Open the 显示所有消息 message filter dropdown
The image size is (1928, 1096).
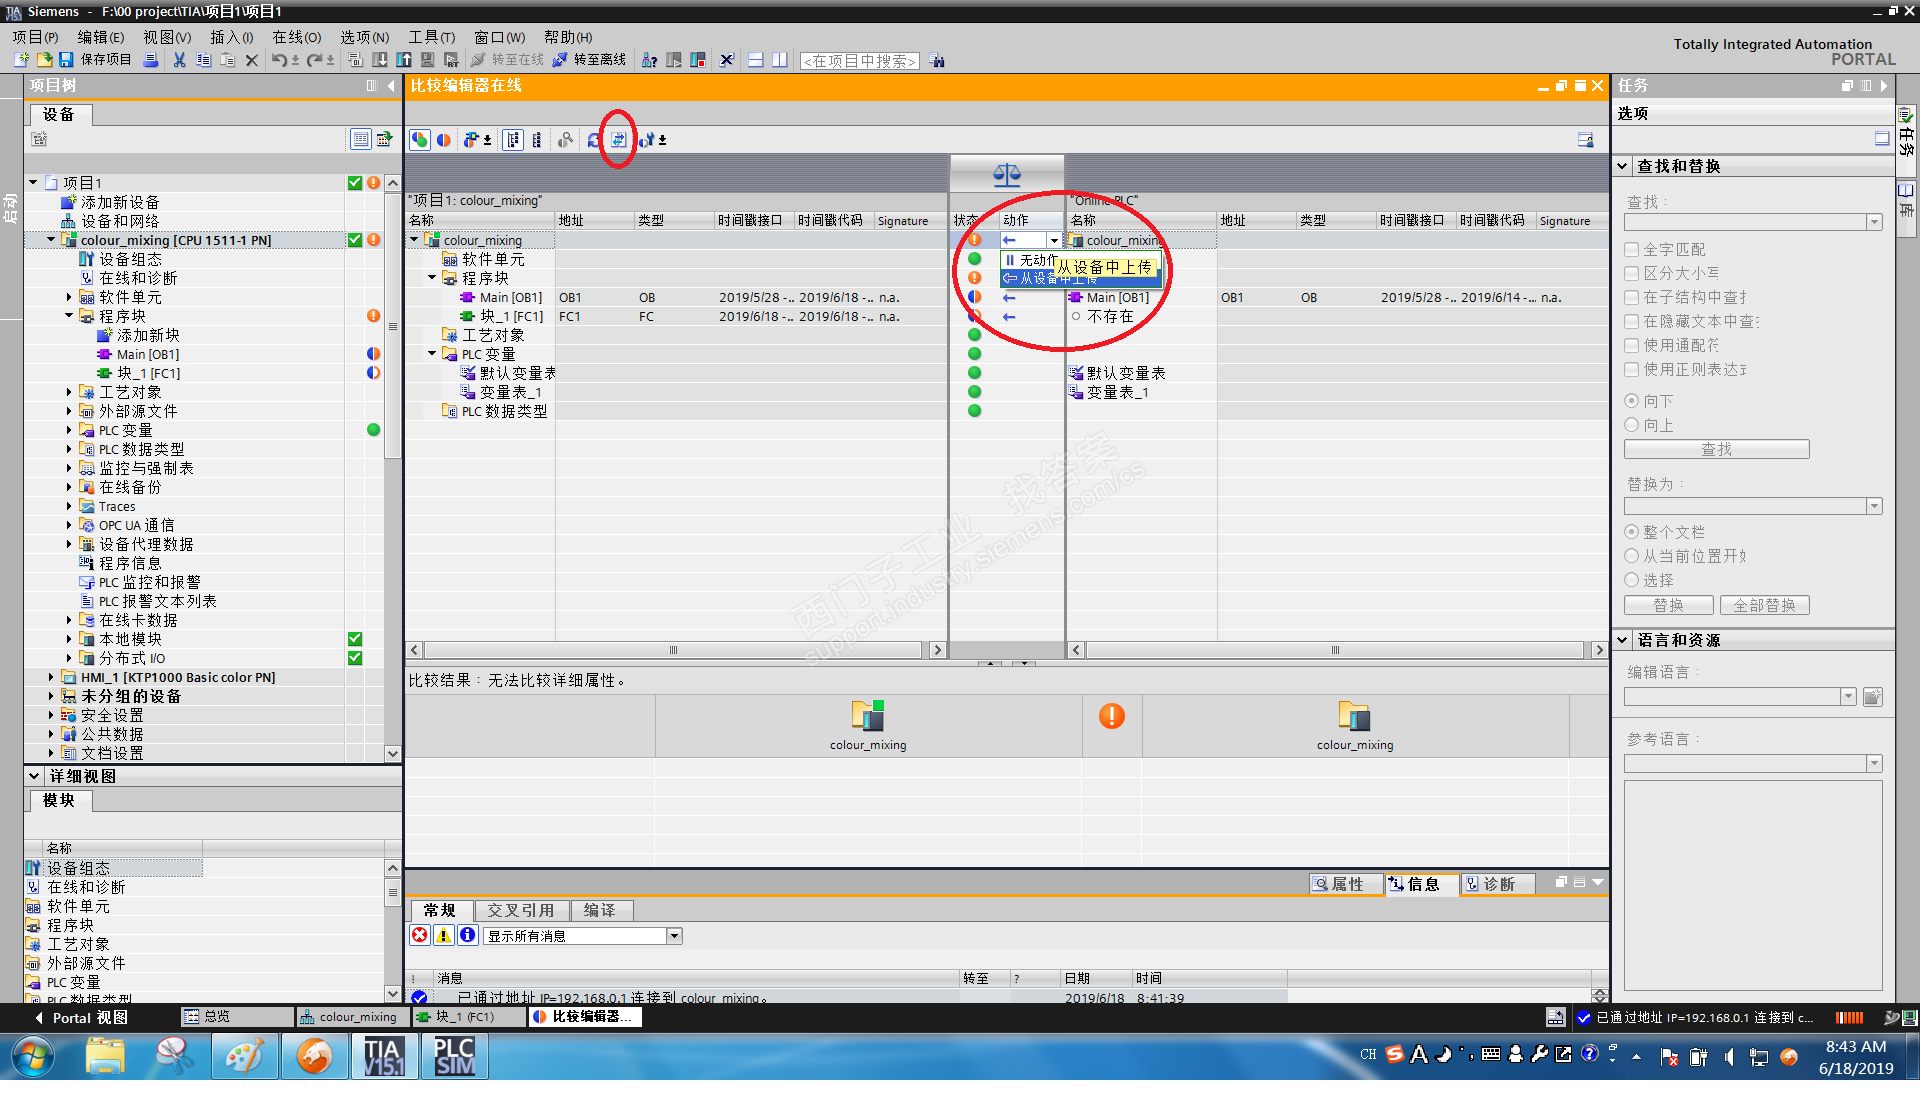(675, 936)
